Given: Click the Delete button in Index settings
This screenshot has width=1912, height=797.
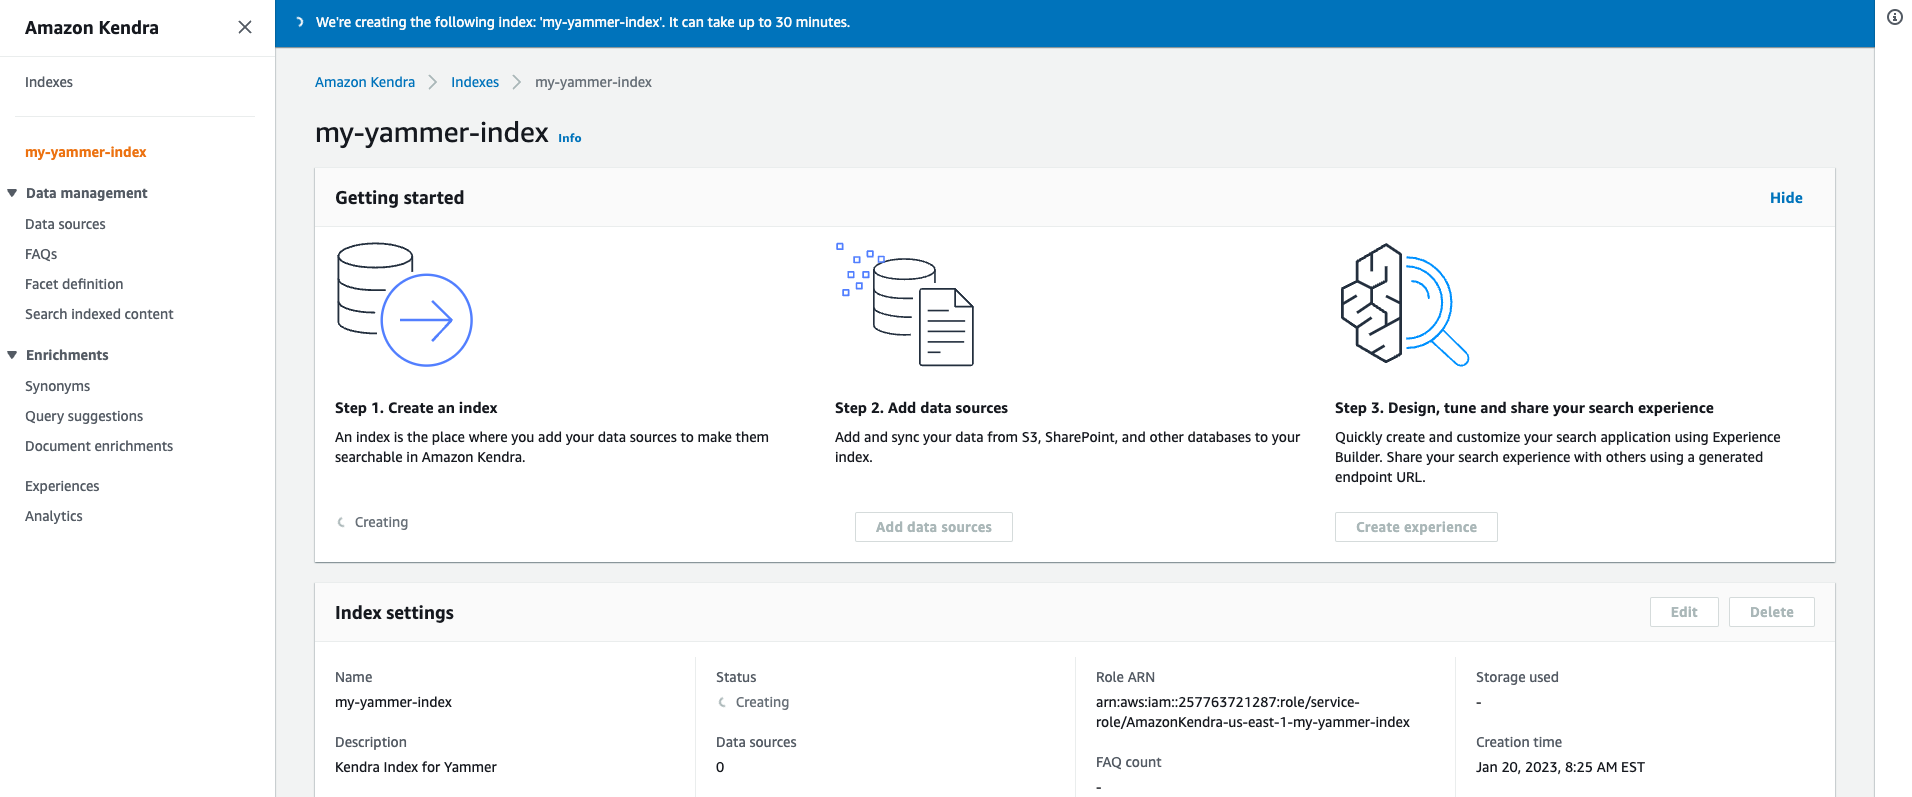Looking at the screenshot, I should click(1772, 612).
